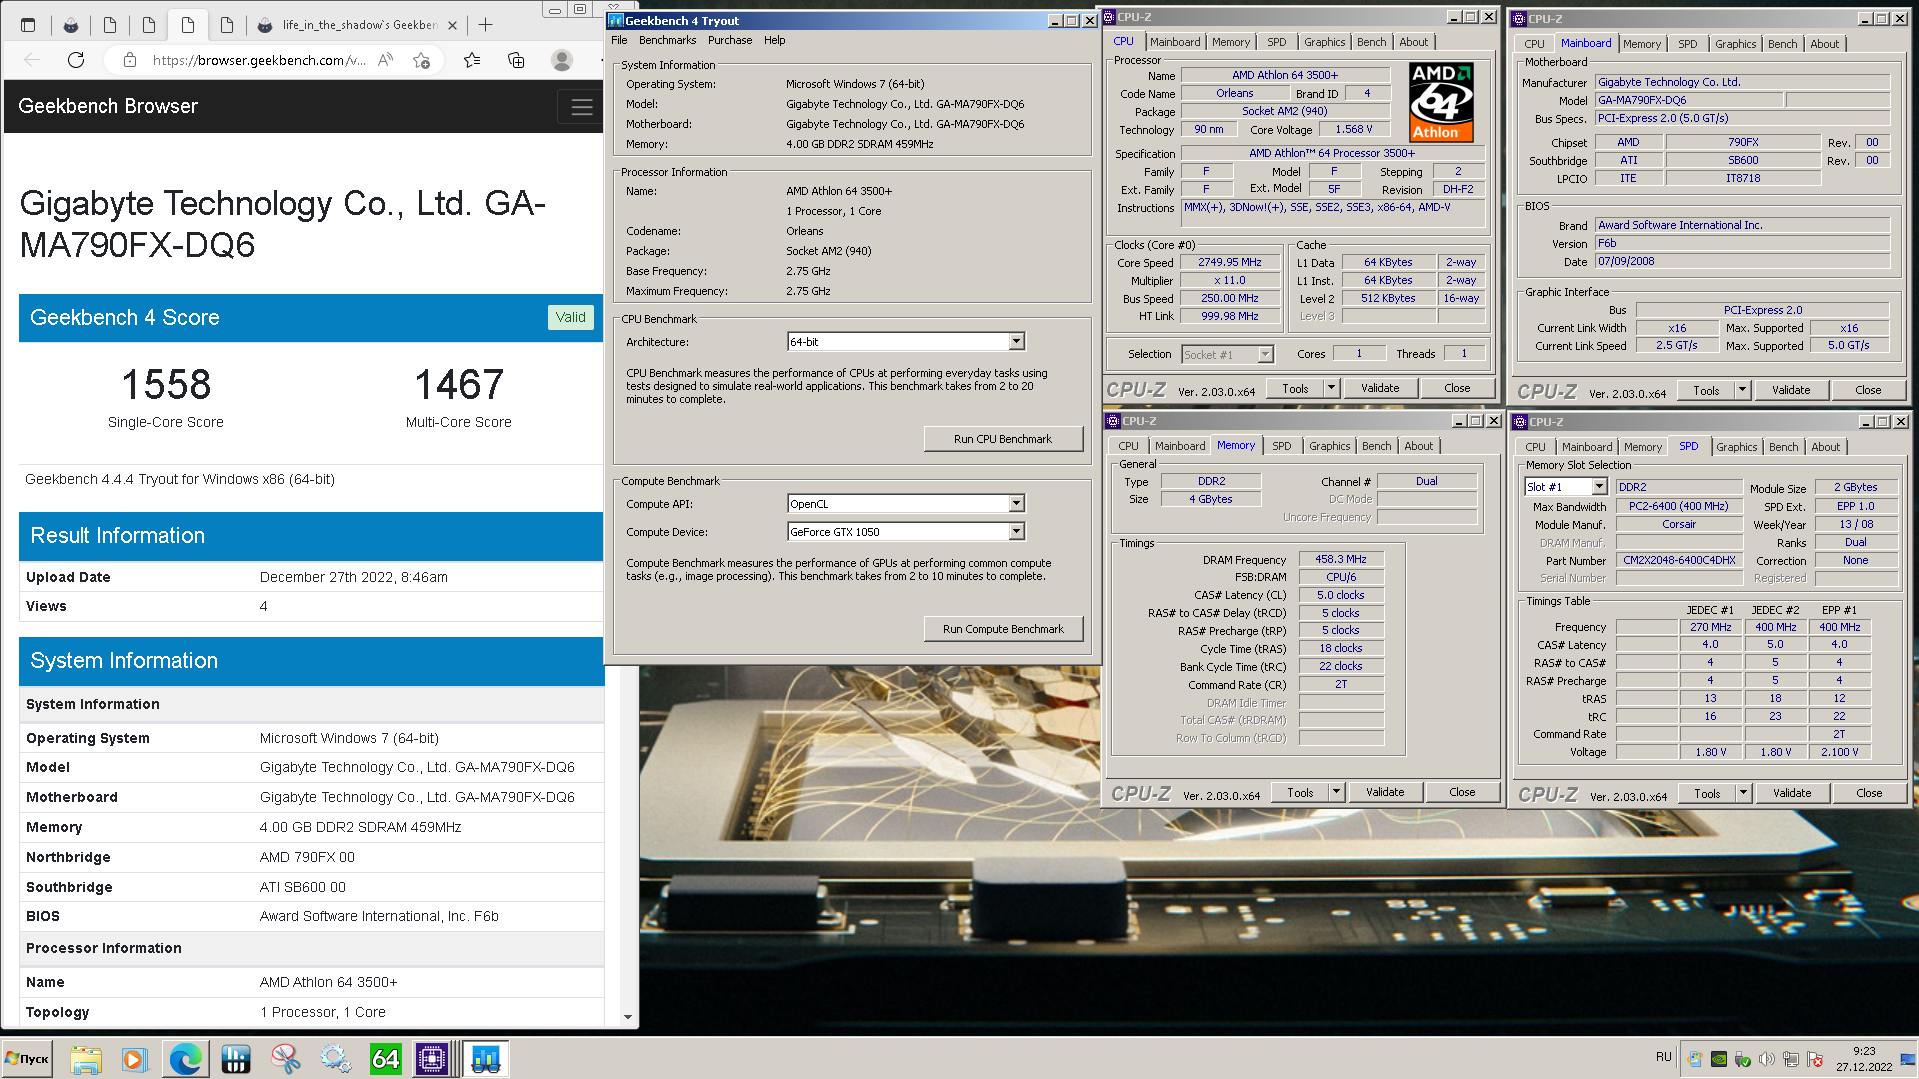Image resolution: width=1919 pixels, height=1079 pixels.
Task: Close the life_in_the_shadow's Geekbench tab
Action: (452, 25)
